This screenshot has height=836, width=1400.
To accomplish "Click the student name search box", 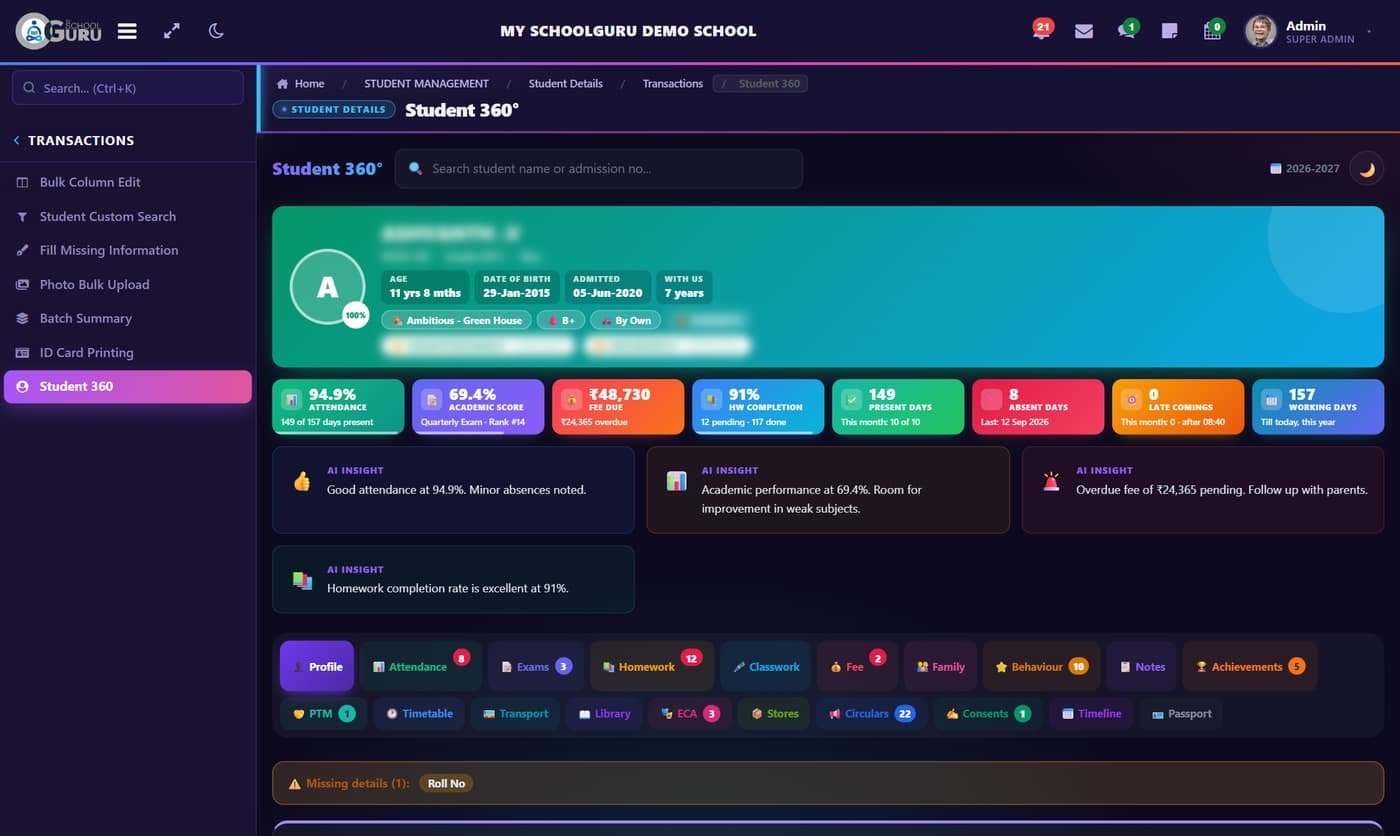I will (x=598, y=169).
